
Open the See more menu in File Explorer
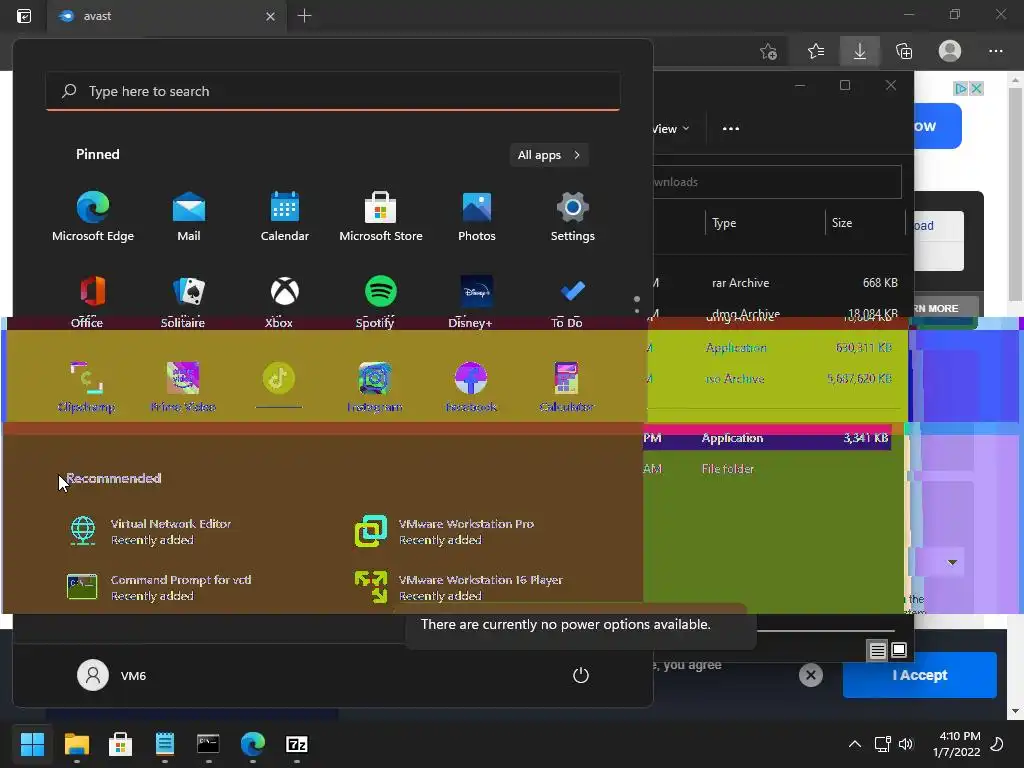[731, 129]
